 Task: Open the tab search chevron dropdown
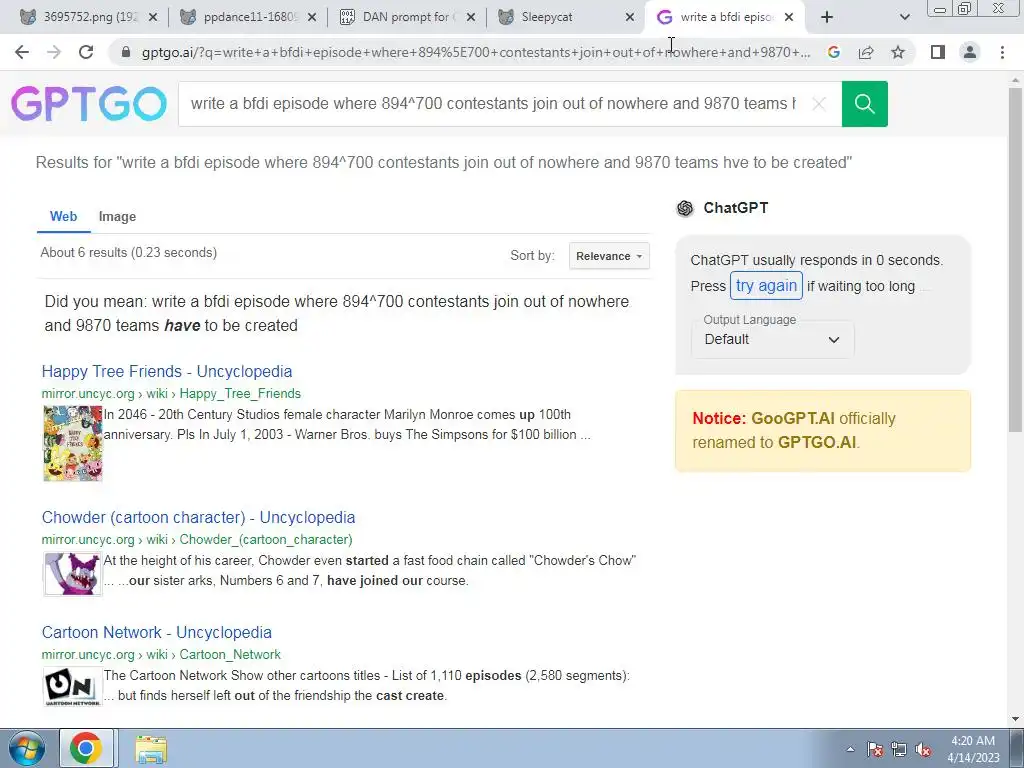click(x=904, y=17)
